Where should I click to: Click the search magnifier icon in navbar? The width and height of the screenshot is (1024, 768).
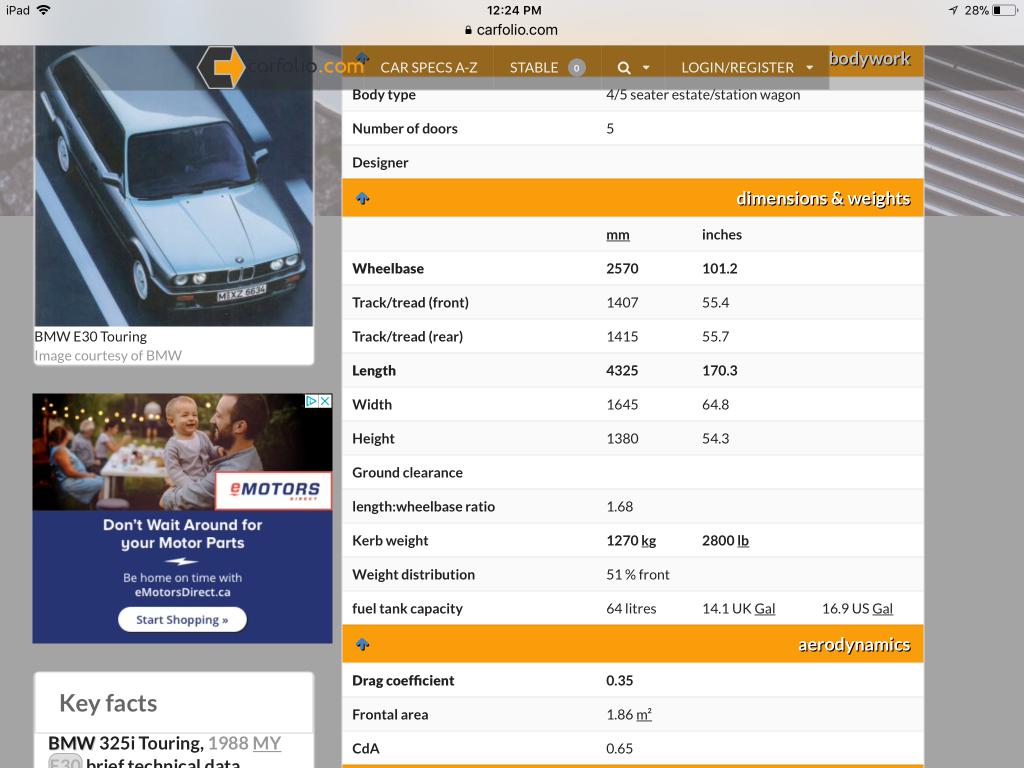click(x=624, y=68)
